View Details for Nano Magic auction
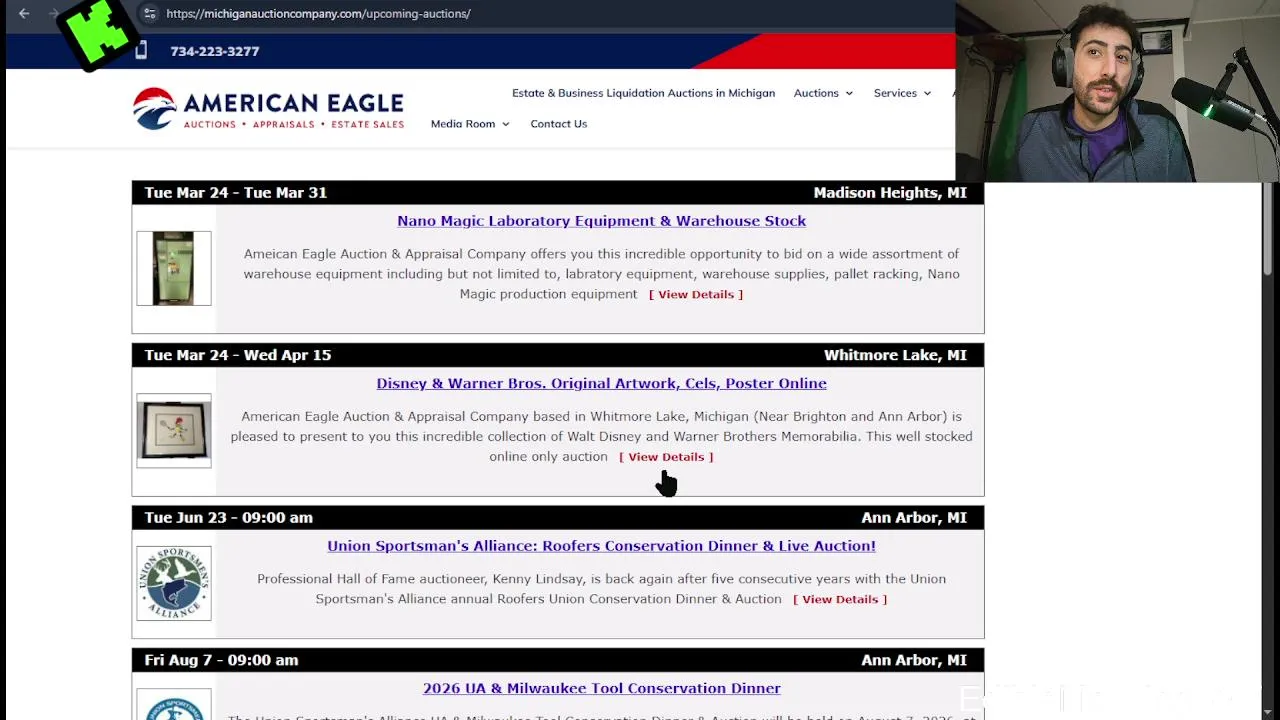1280x720 pixels. [696, 294]
